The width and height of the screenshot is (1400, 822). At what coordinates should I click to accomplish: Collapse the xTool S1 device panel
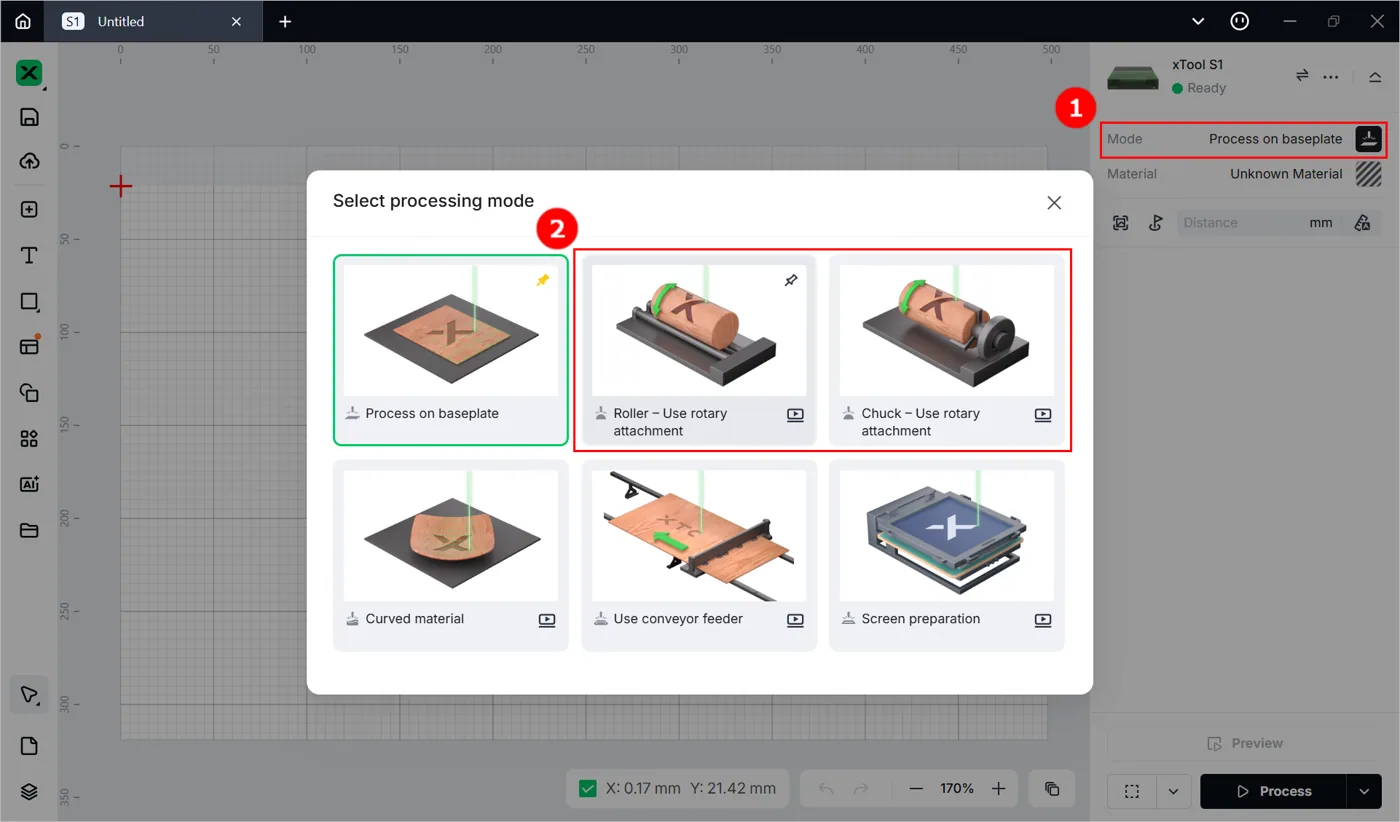pos(1375,76)
